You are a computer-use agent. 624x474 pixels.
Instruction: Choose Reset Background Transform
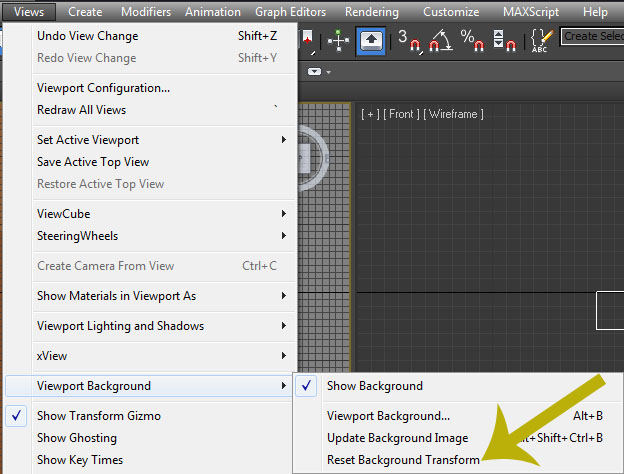(458, 460)
